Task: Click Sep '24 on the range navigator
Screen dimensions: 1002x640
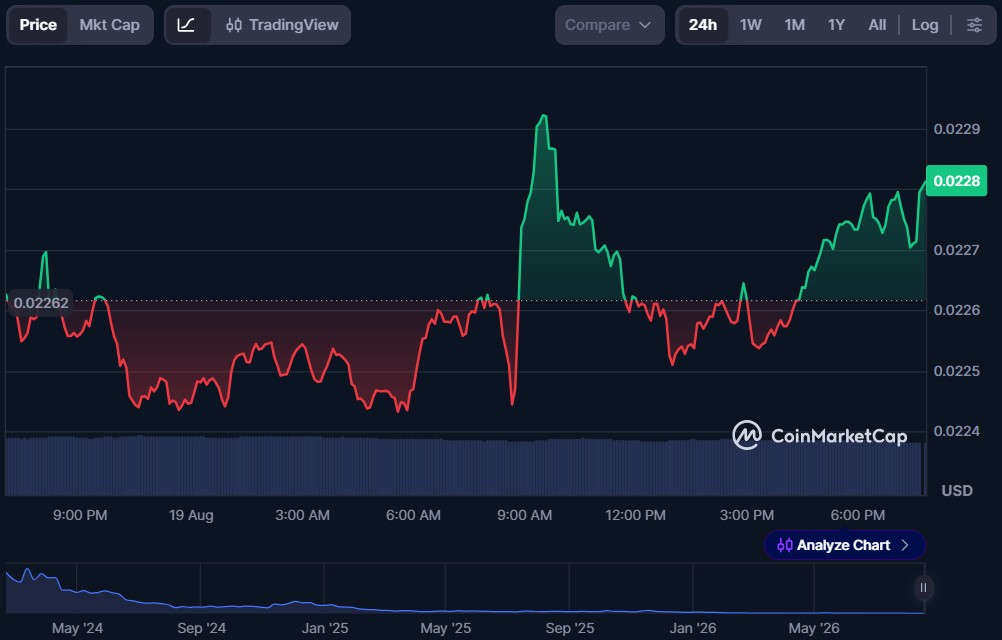Action: 201,628
